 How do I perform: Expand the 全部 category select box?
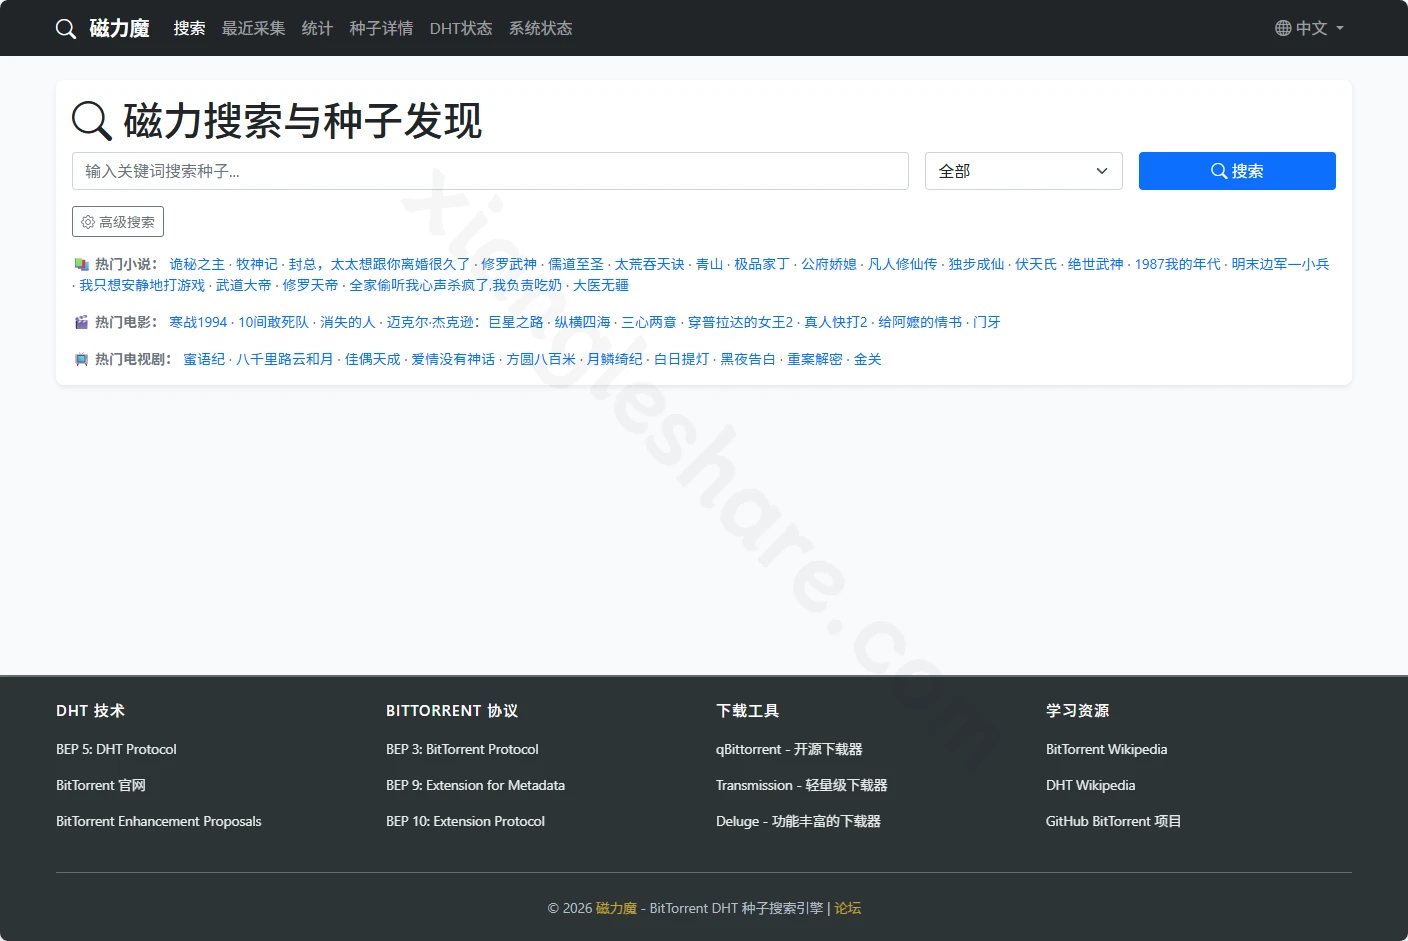[x=1023, y=171]
